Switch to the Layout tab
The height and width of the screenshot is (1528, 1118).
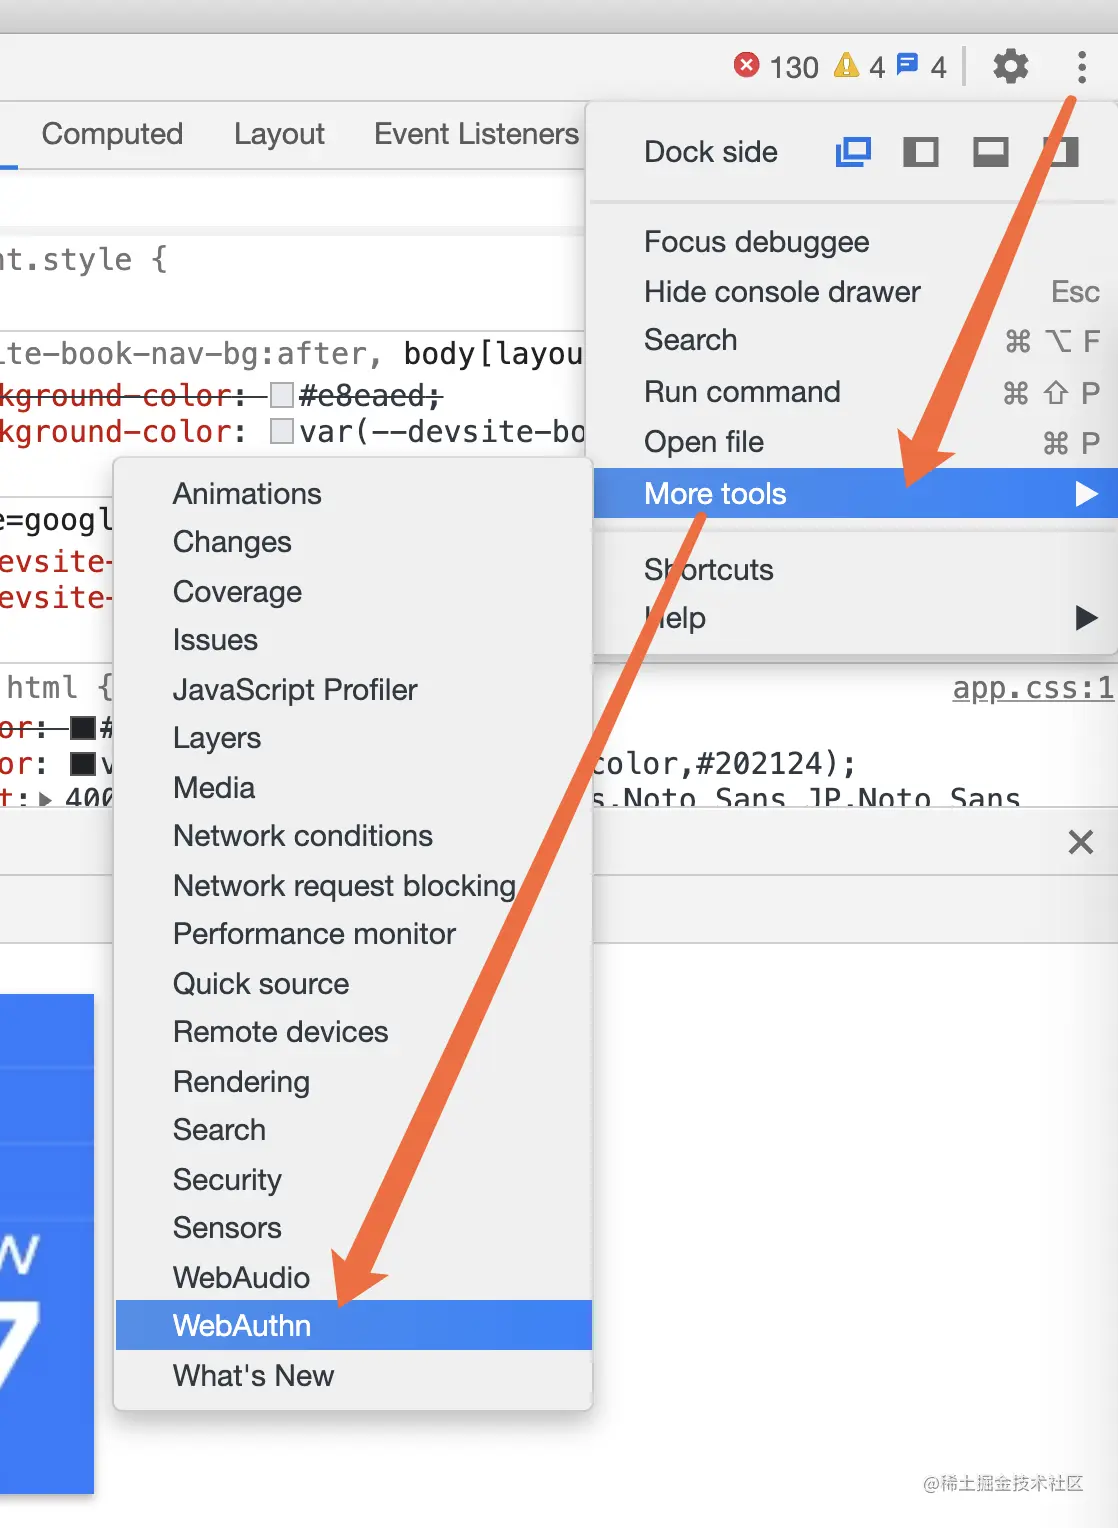279,134
